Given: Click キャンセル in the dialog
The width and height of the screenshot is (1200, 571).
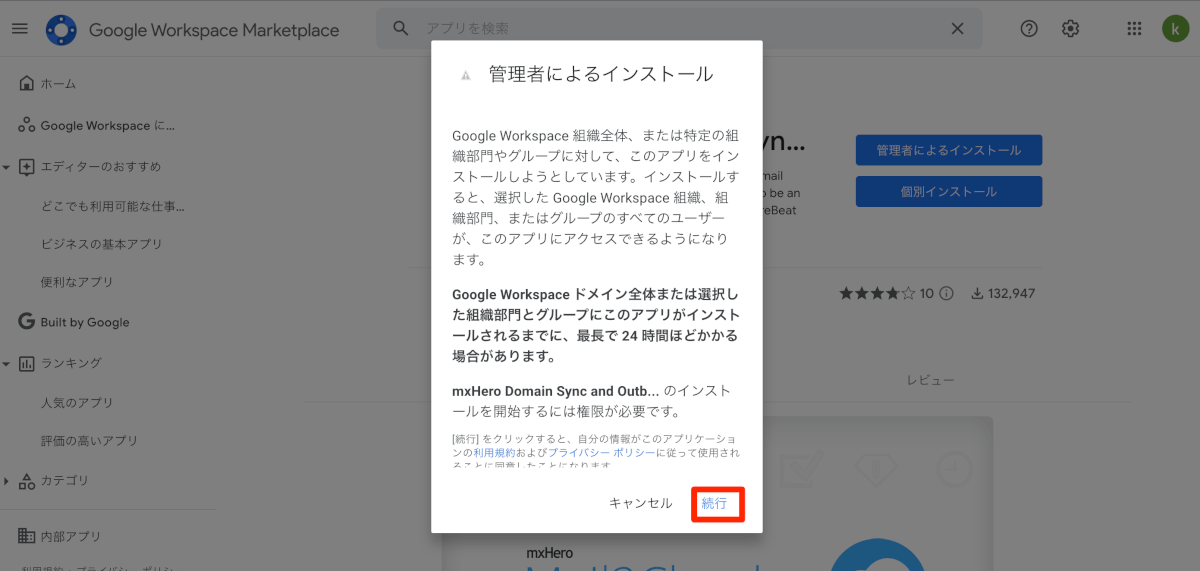Looking at the screenshot, I should pyautogui.click(x=641, y=503).
